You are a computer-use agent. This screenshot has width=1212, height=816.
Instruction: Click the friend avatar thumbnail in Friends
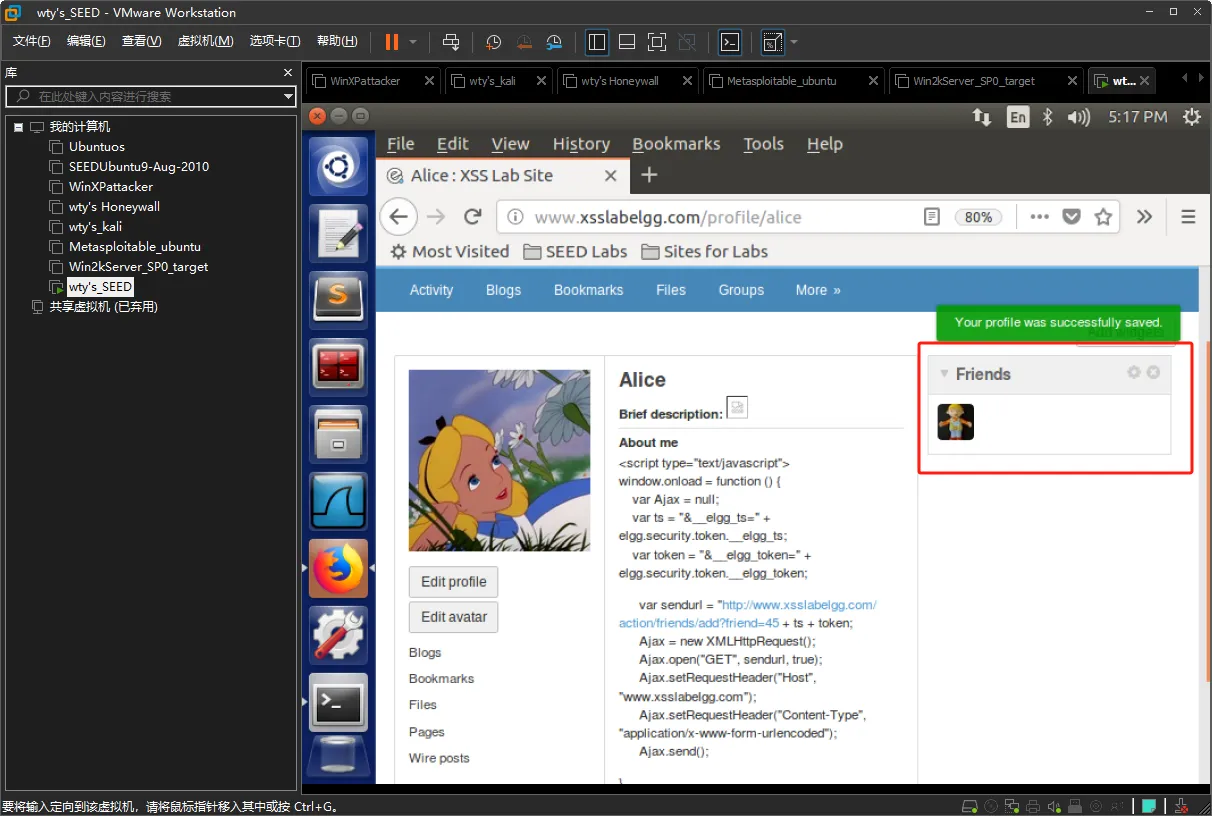[955, 422]
